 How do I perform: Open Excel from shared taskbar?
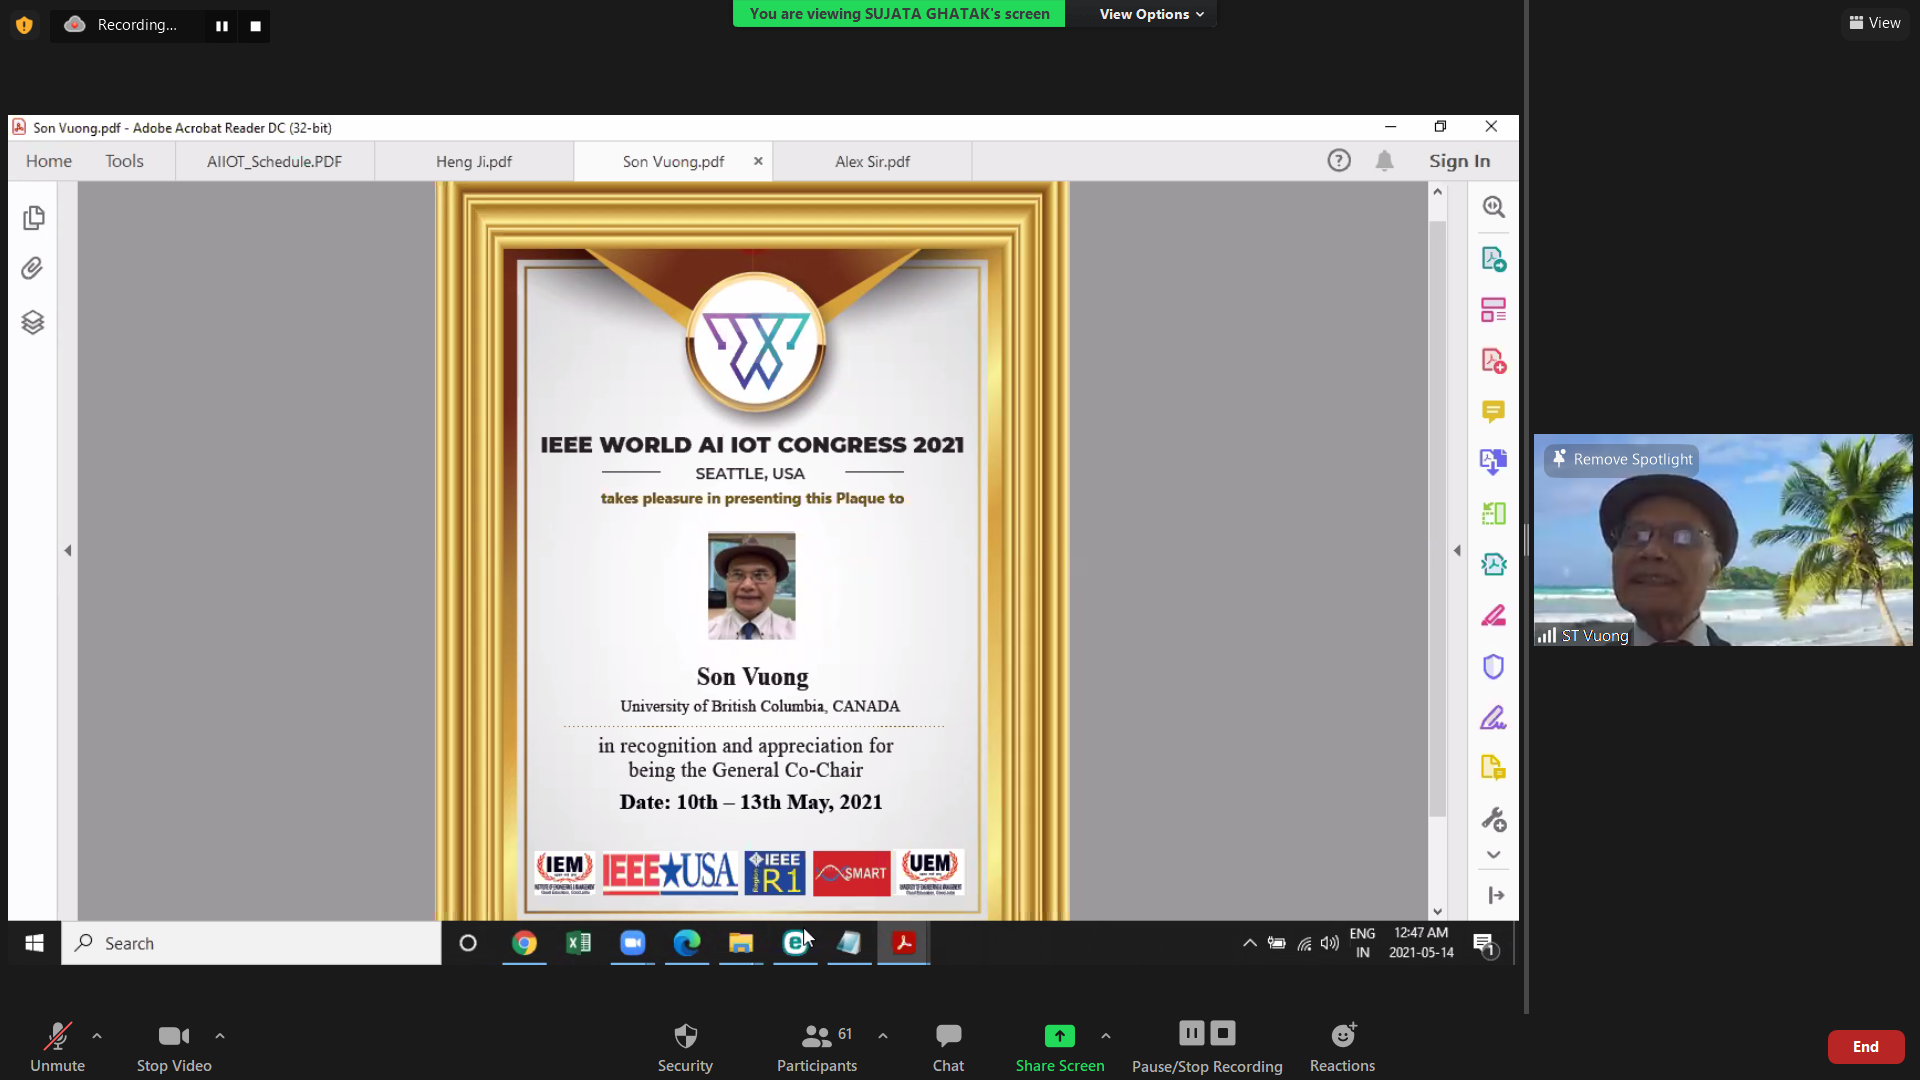[x=578, y=943]
